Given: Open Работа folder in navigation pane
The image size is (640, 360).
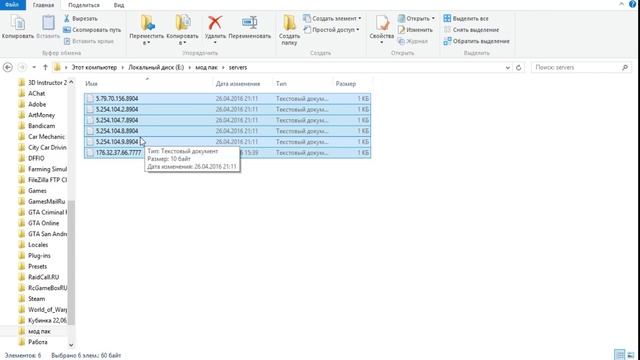Looking at the screenshot, I should point(38,342).
